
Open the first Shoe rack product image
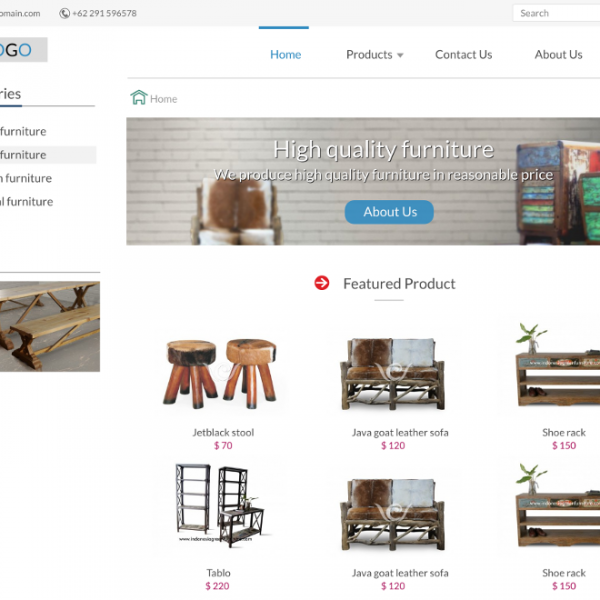(x=557, y=365)
